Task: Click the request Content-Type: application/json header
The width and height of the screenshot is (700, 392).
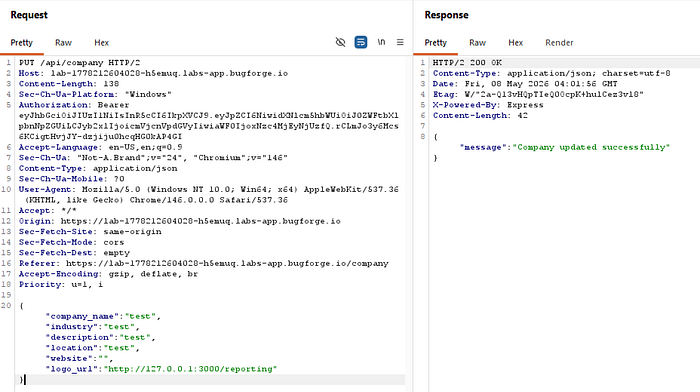Action: (98, 168)
